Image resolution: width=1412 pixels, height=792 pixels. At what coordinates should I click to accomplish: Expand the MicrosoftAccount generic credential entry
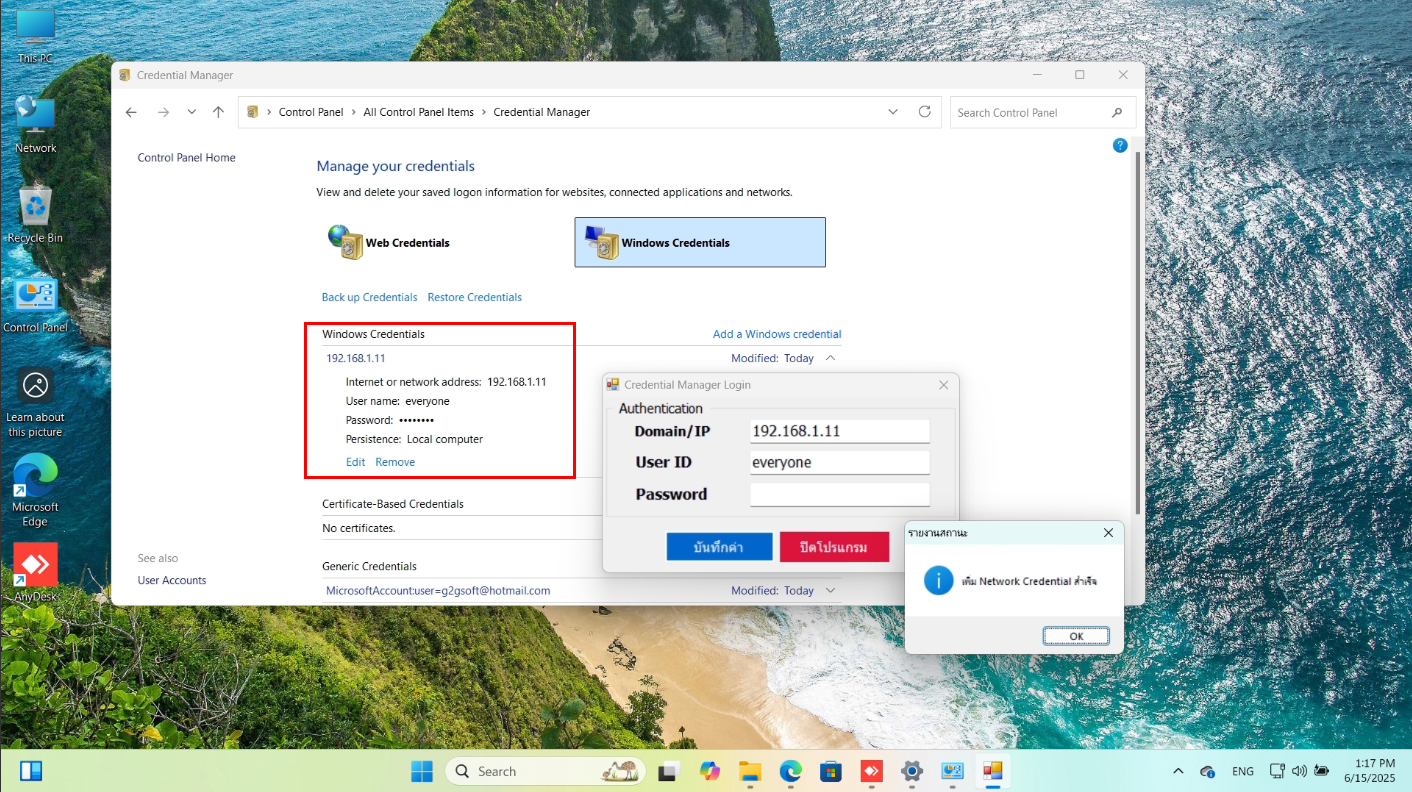(x=830, y=591)
